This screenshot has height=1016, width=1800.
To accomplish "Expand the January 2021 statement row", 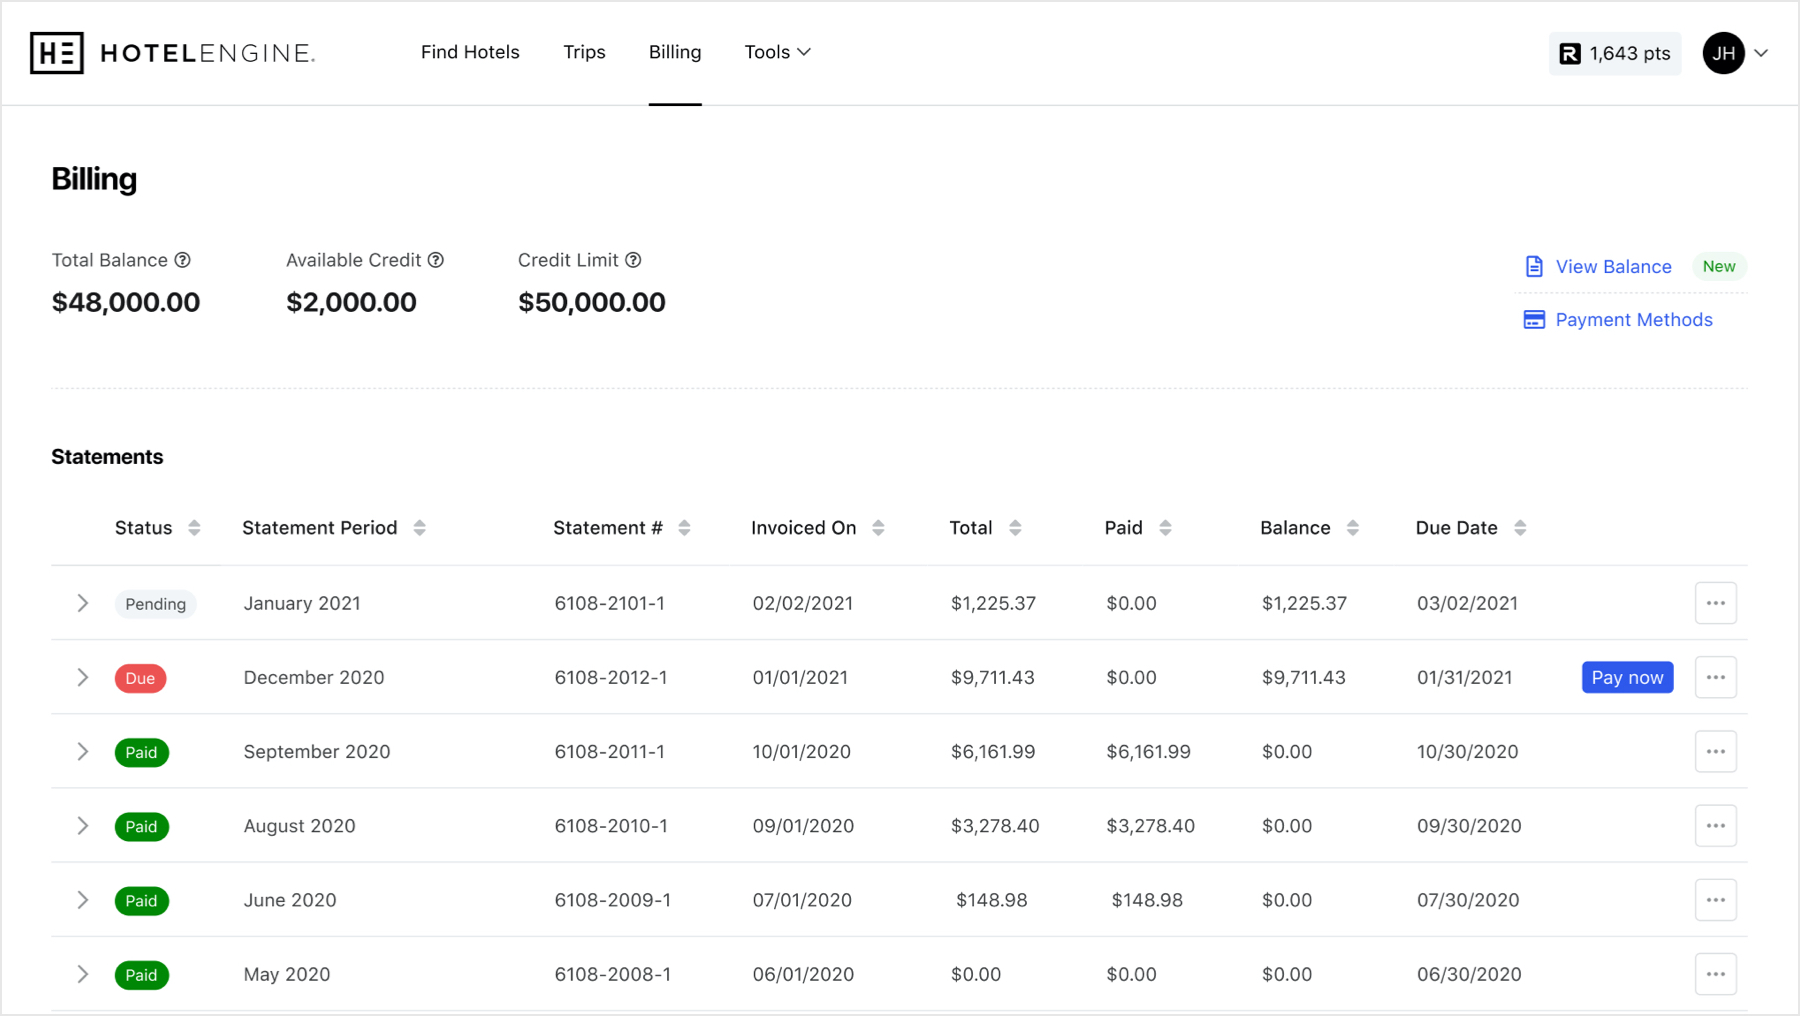I will pyautogui.click(x=83, y=603).
